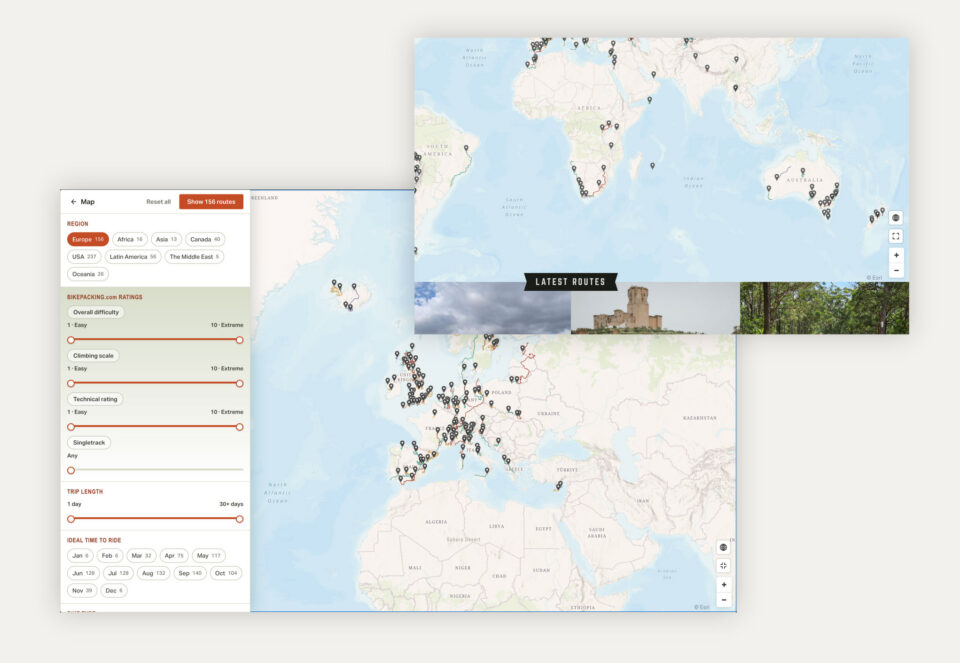Select the route pin in western Australia
This screenshot has height=663, width=960.
pyautogui.click(x=768, y=189)
